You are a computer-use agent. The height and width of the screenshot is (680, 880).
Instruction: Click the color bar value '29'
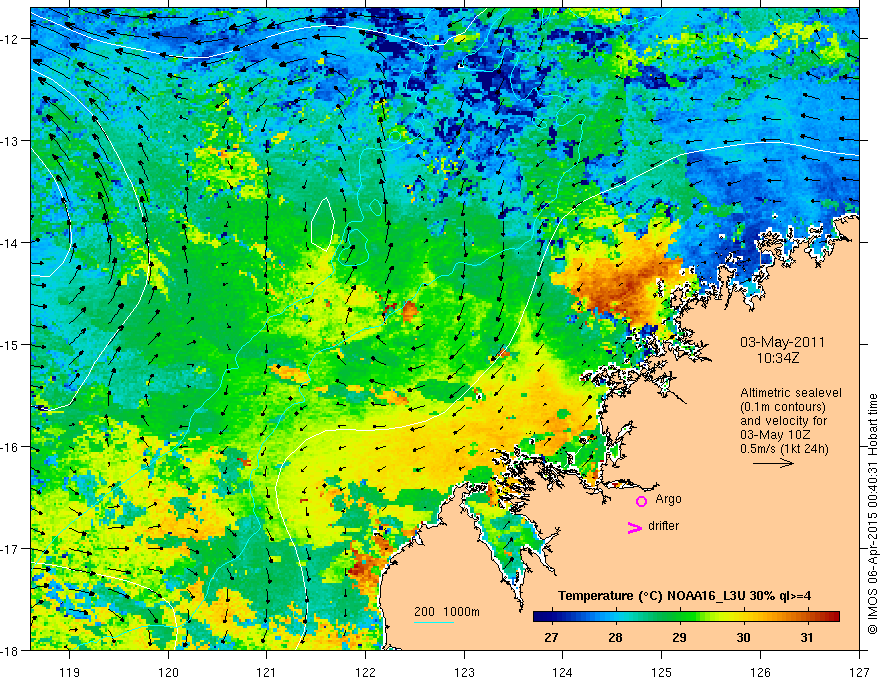(679, 637)
